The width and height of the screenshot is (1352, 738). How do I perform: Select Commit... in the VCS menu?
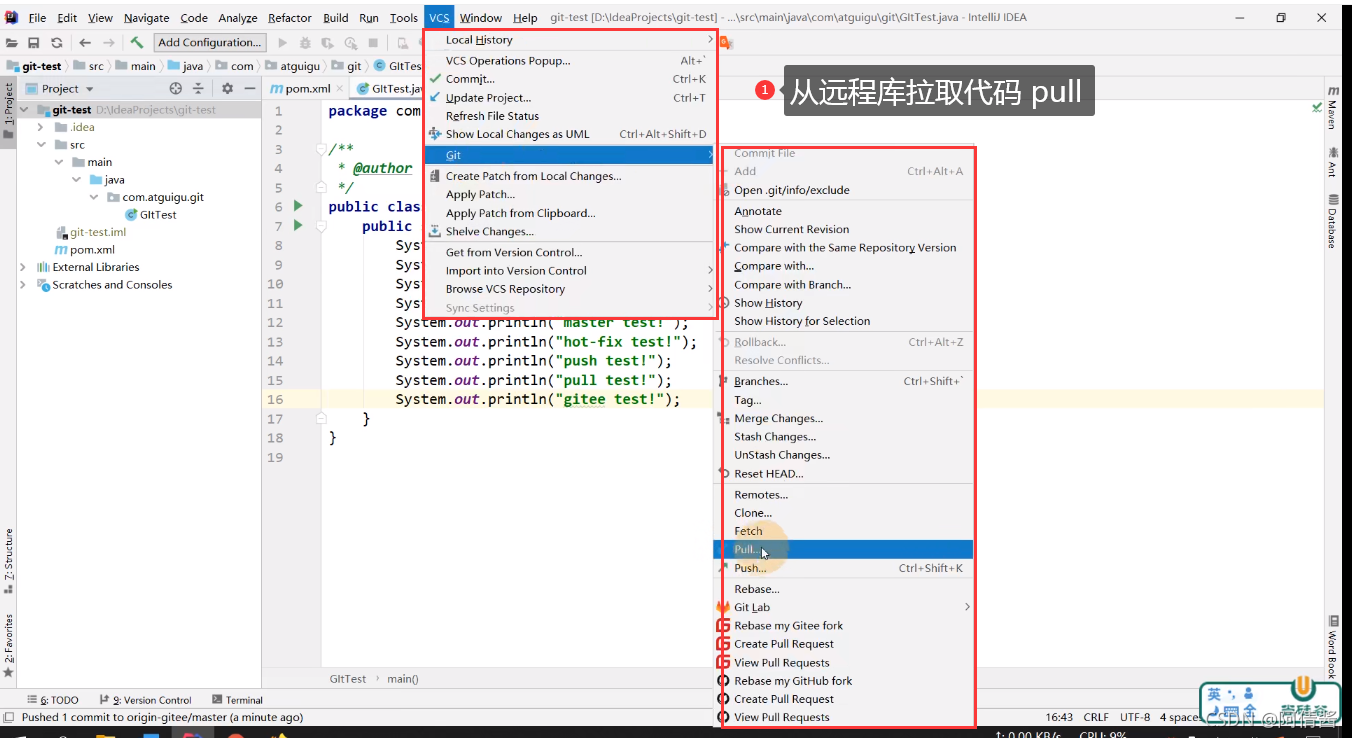coord(570,79)
